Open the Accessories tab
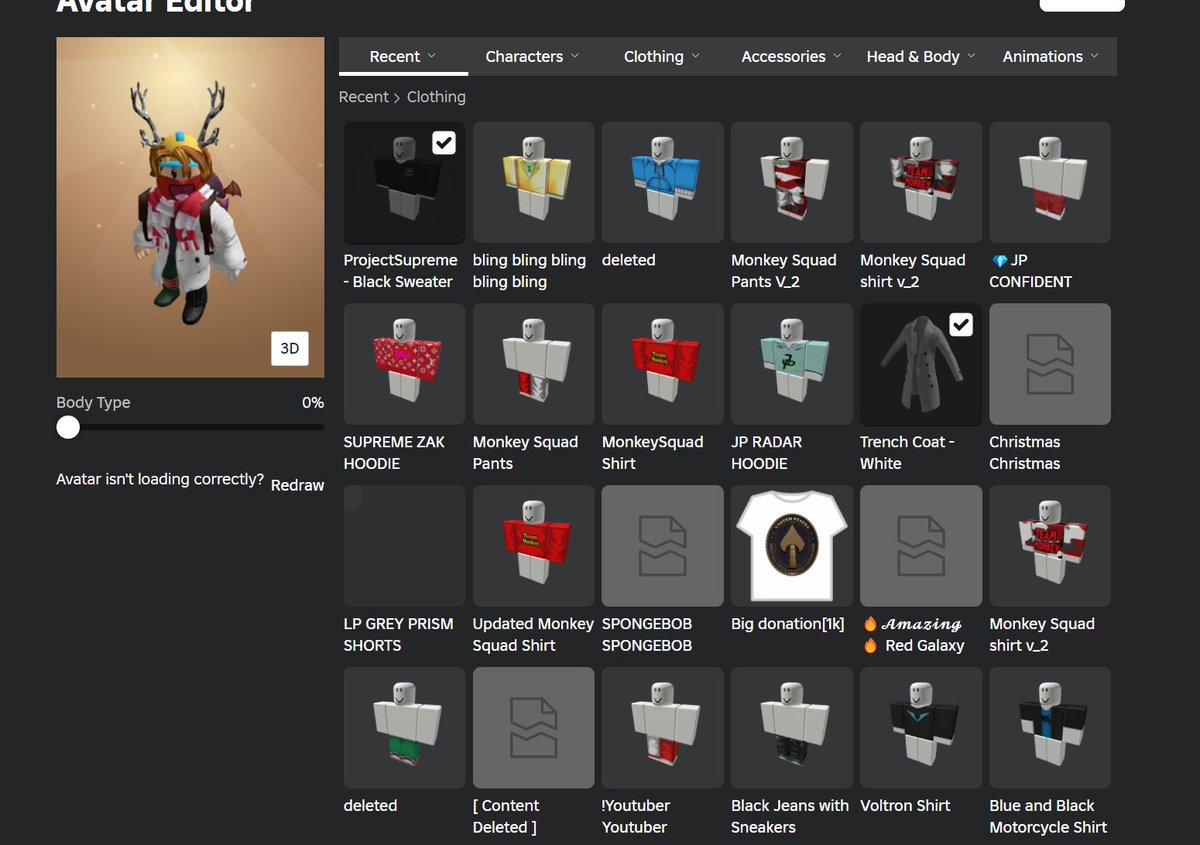Viewport: 1200px width, 845px height. 791,56
